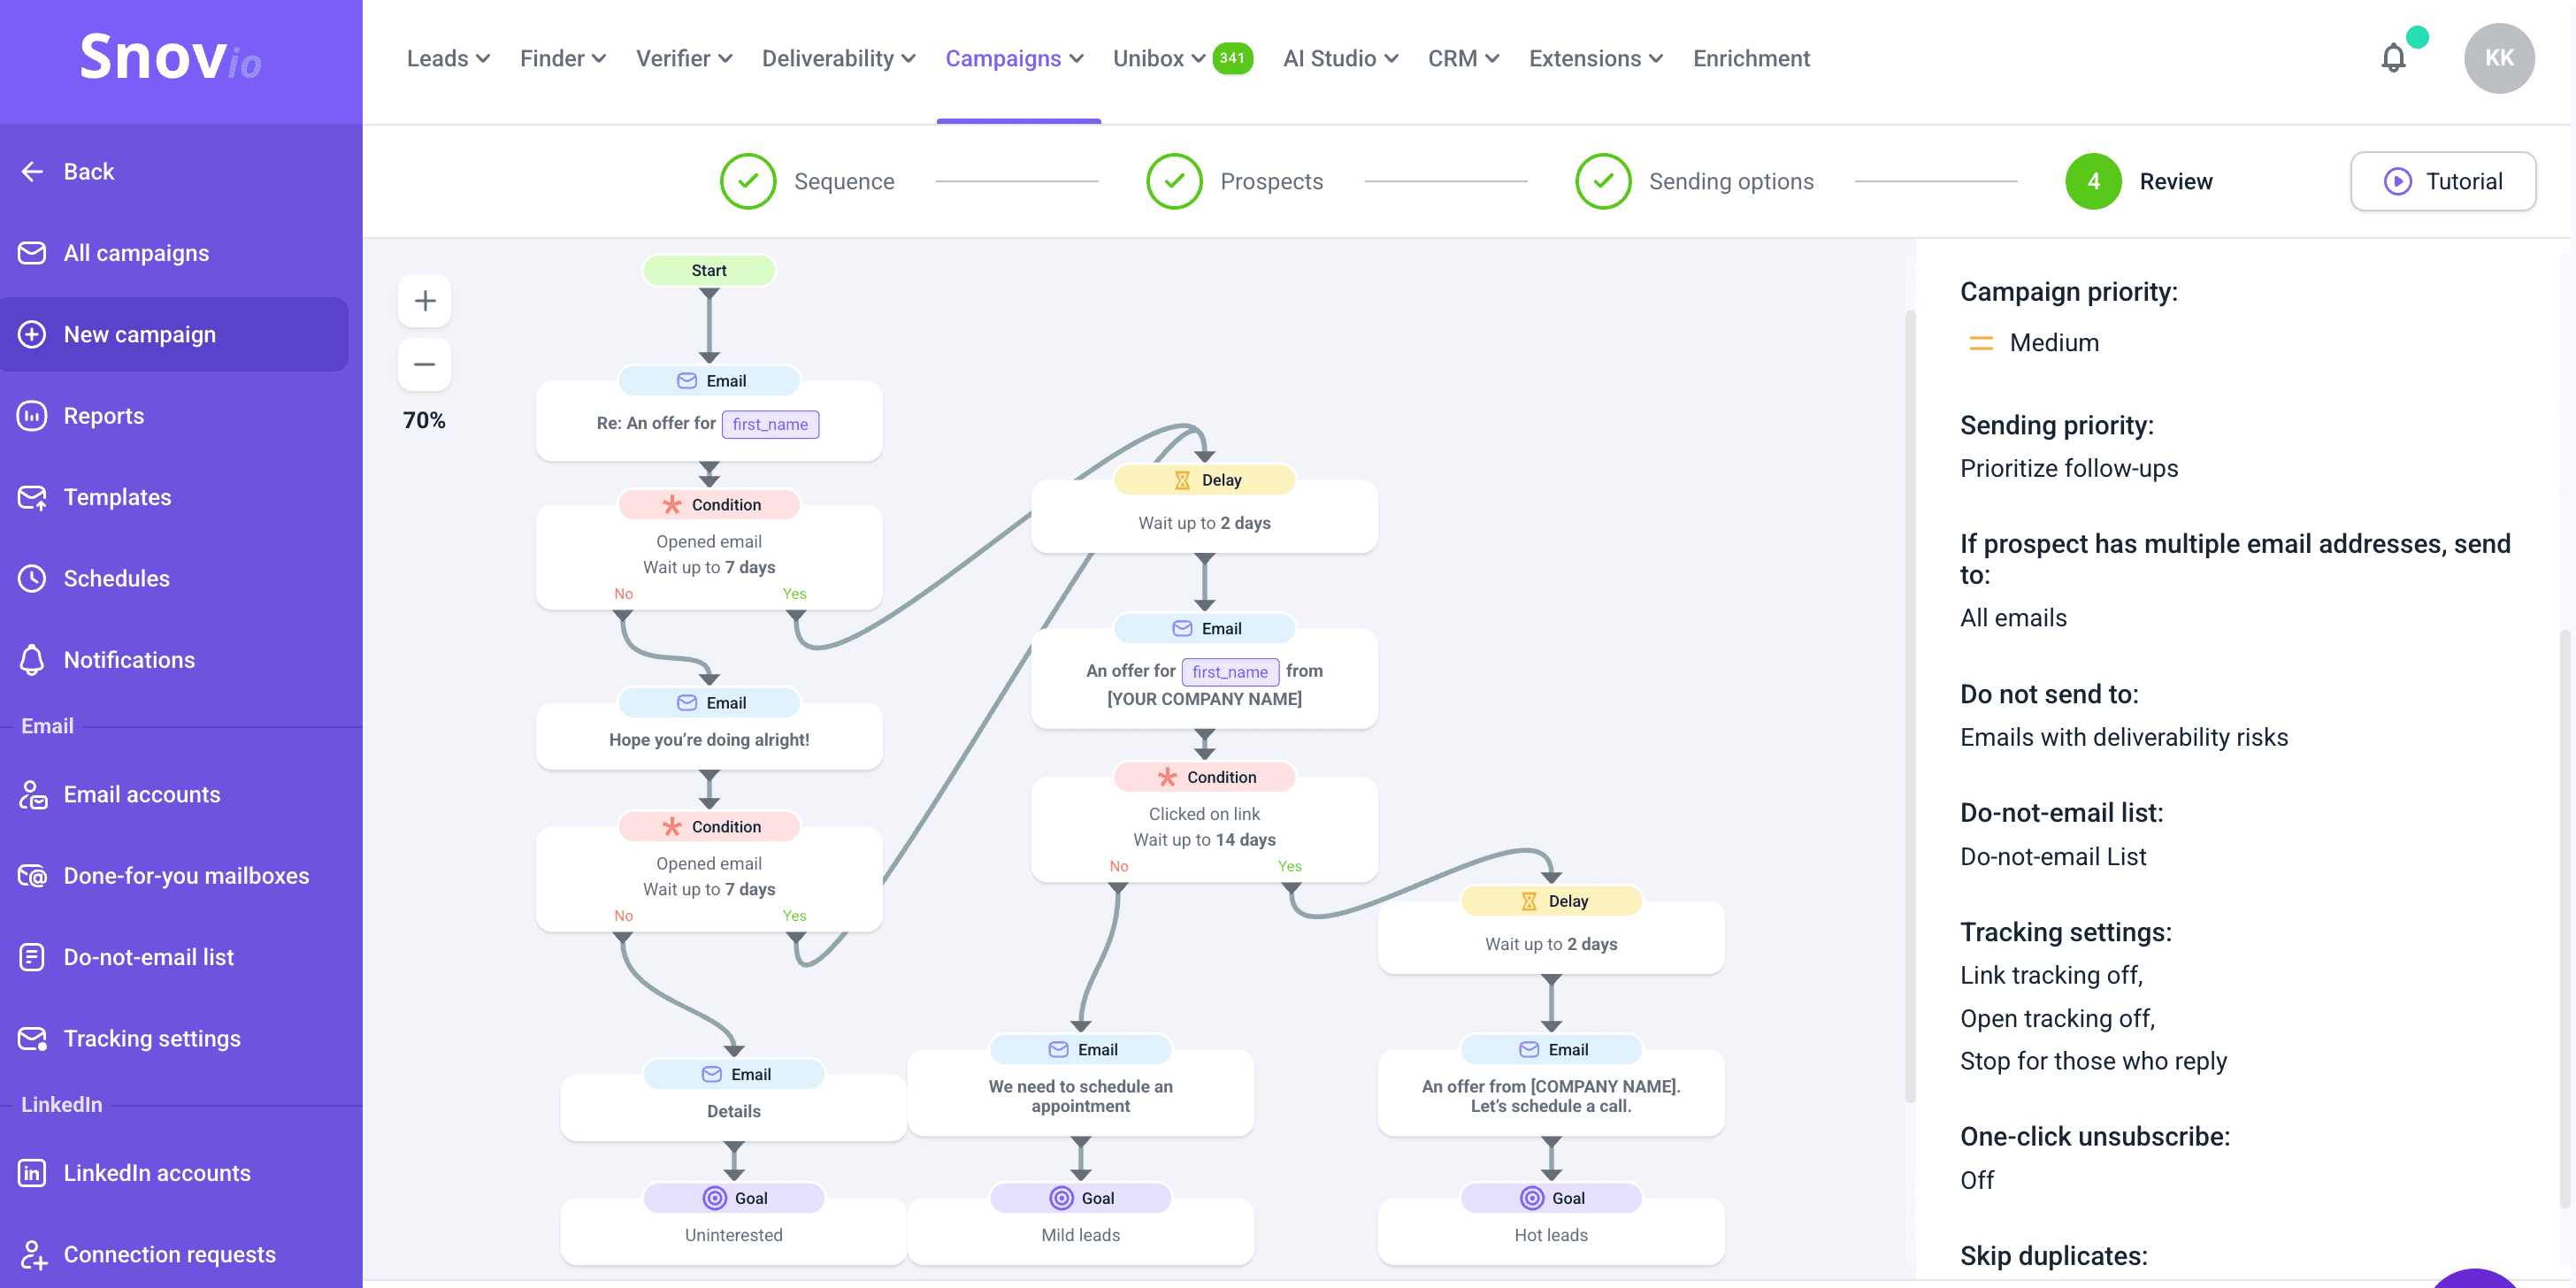Viewport: 2576px width, 1288px height.
Task: Select the Sending options step
Action: [1603, 181]
